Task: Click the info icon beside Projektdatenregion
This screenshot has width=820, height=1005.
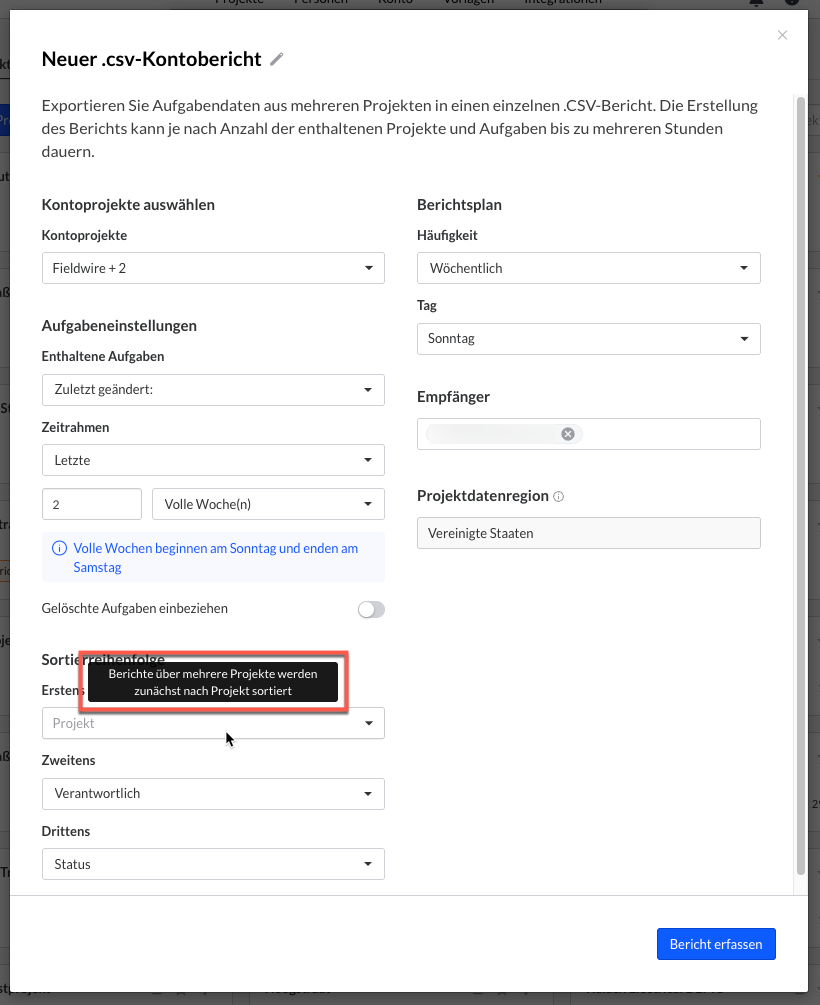Action: point(559,497)
